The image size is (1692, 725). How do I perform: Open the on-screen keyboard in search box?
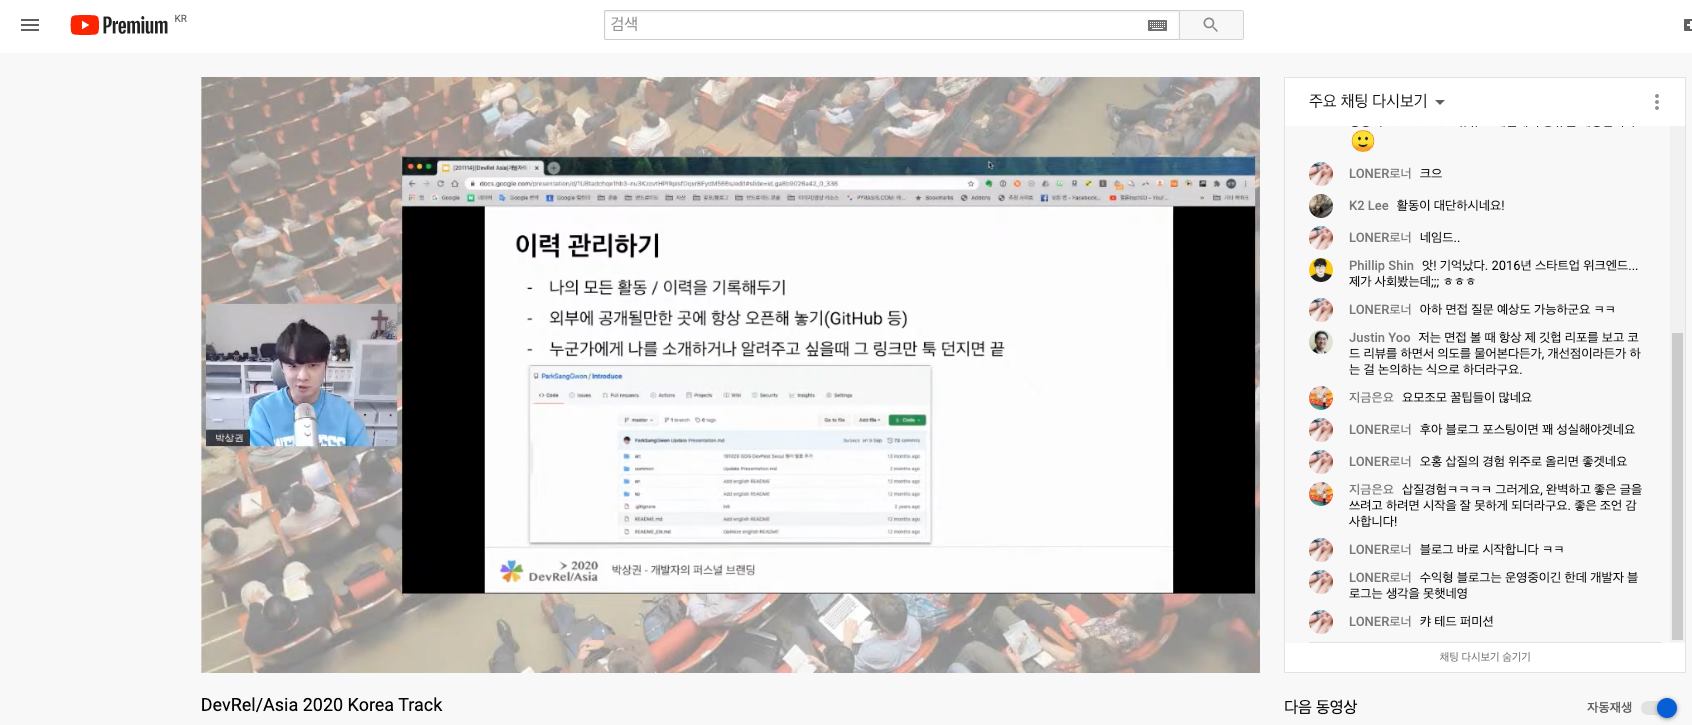click(x=1157, y=25)
